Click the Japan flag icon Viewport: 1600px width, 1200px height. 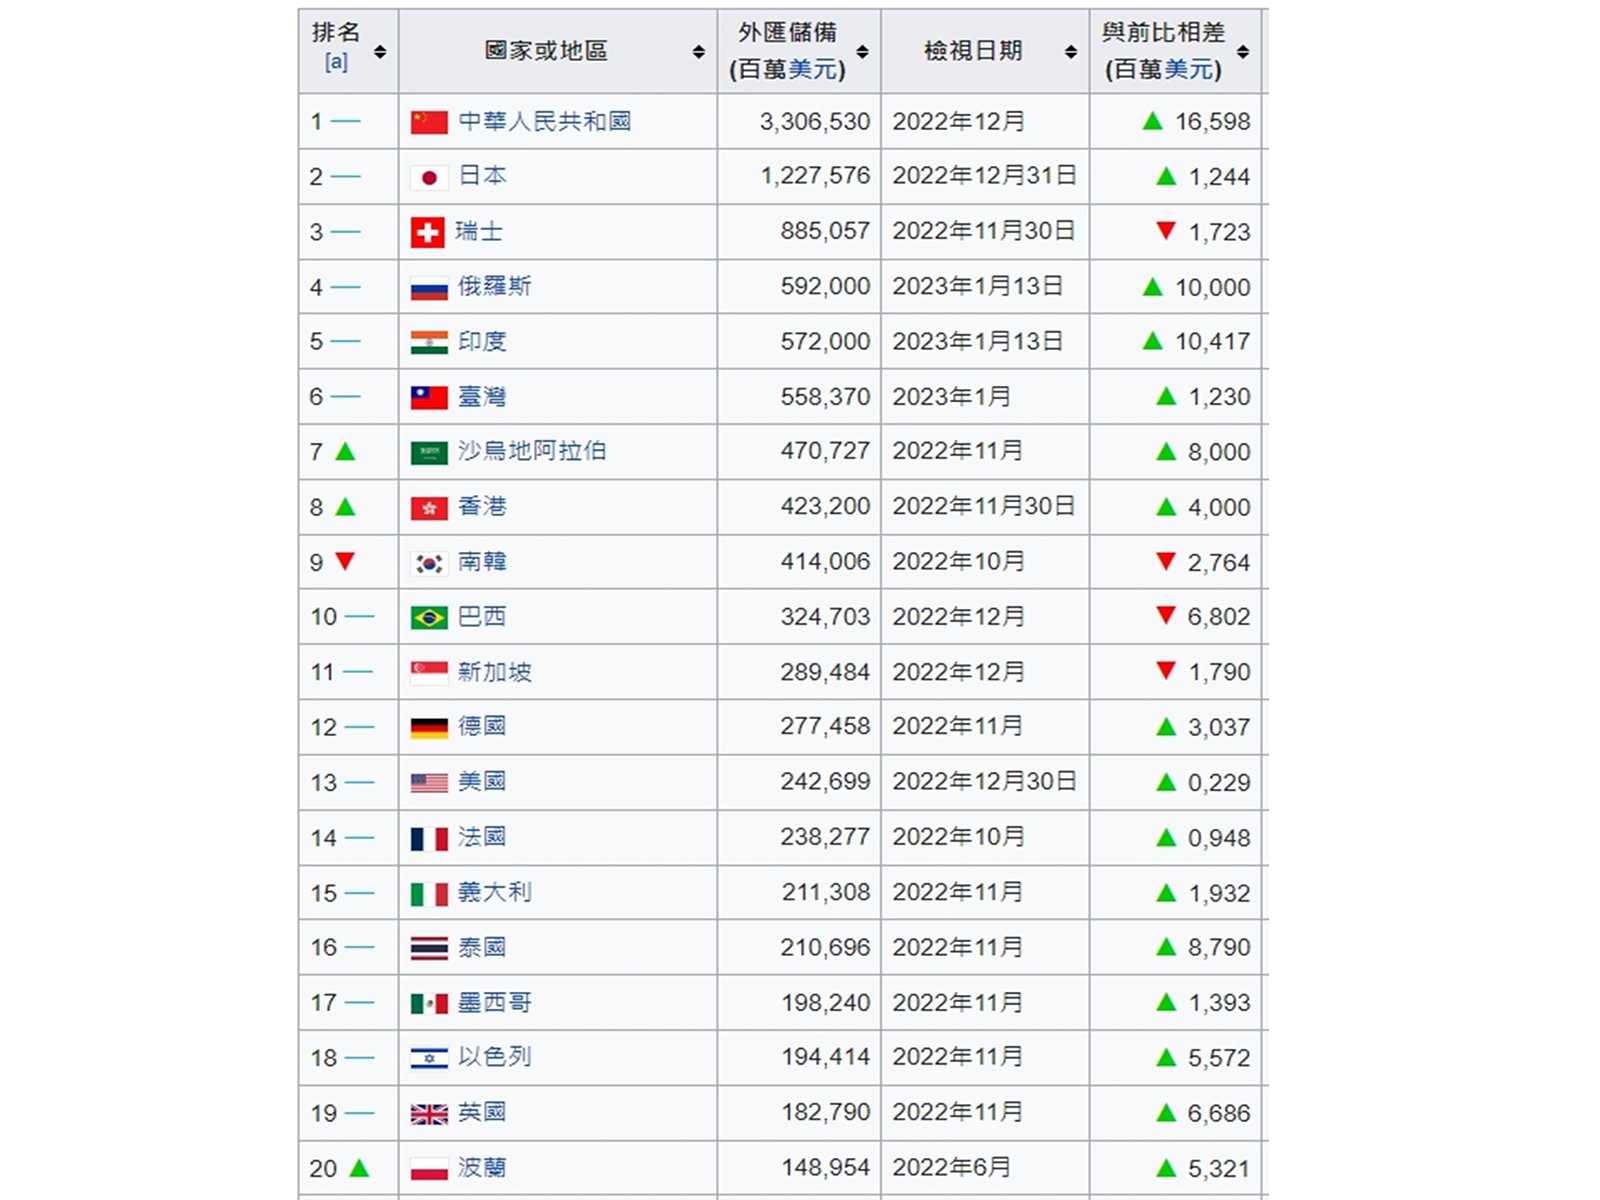point(428,177)
